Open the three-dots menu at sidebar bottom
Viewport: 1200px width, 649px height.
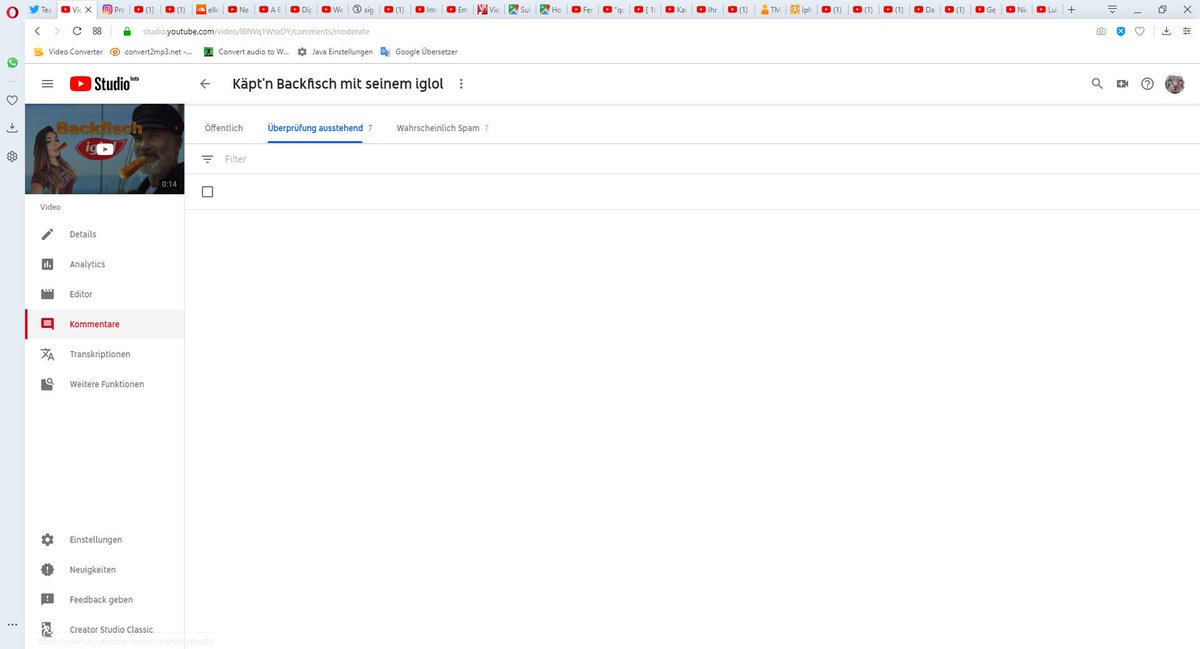point(12,624)
